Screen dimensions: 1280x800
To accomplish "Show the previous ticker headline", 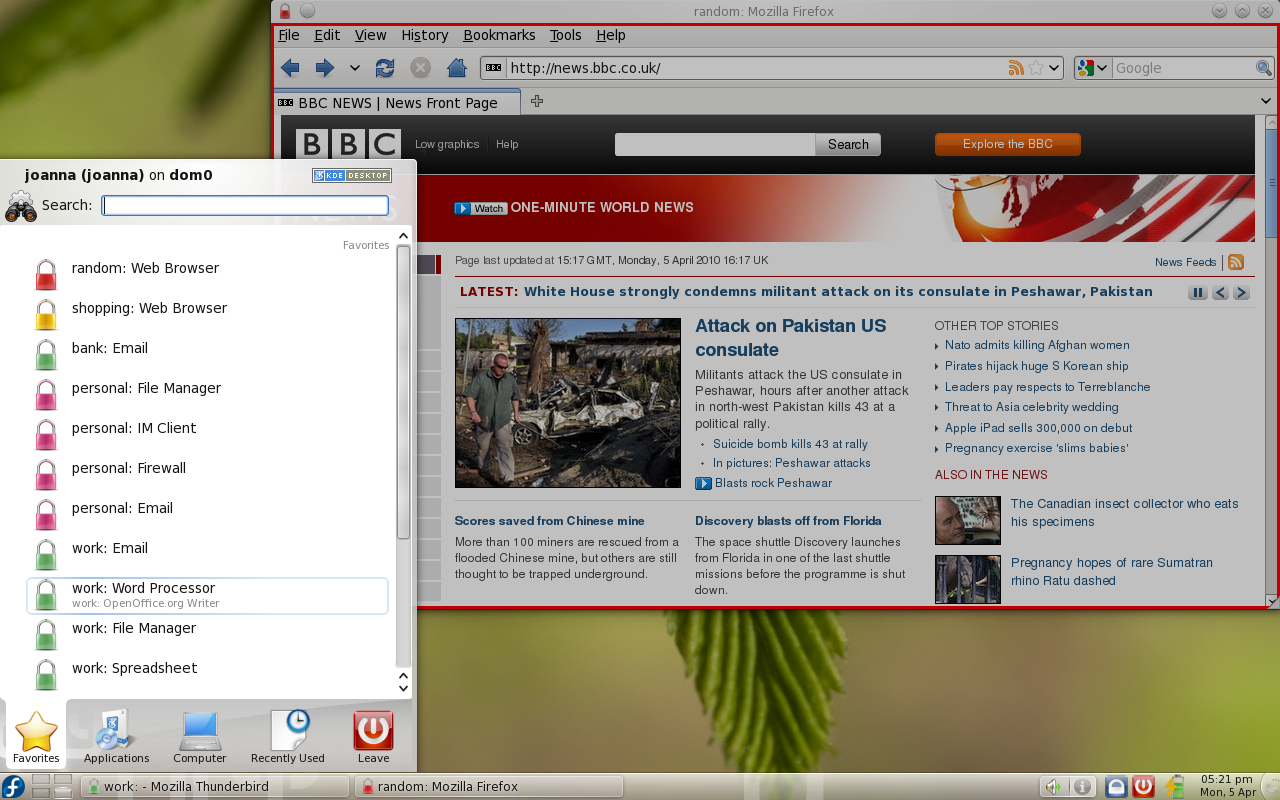I will pos(1220,293).
